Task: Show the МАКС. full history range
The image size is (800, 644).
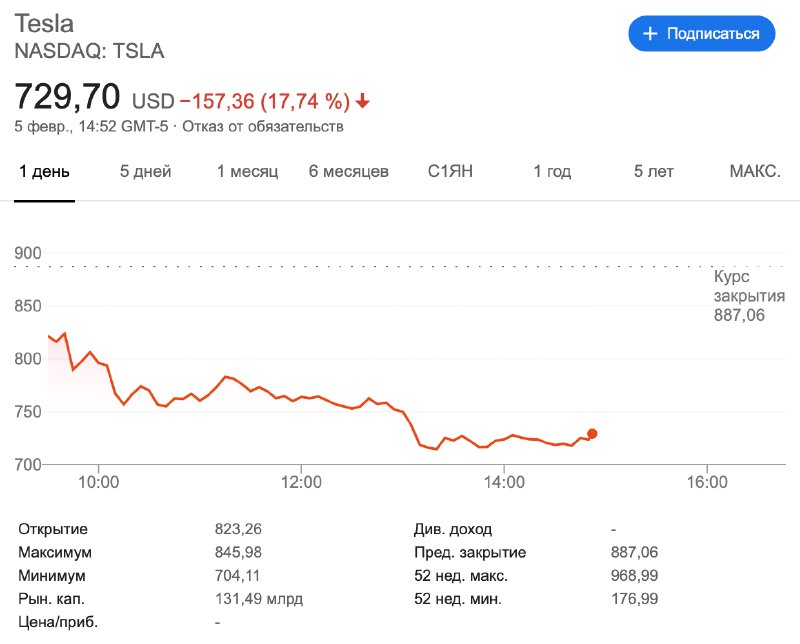Action: 755,171
